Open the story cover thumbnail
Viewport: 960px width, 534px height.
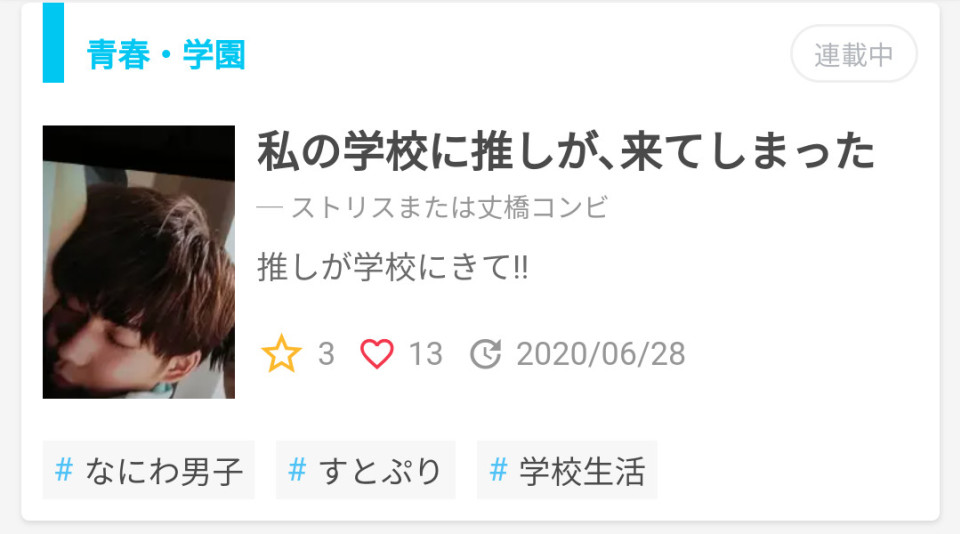[139, 262]
